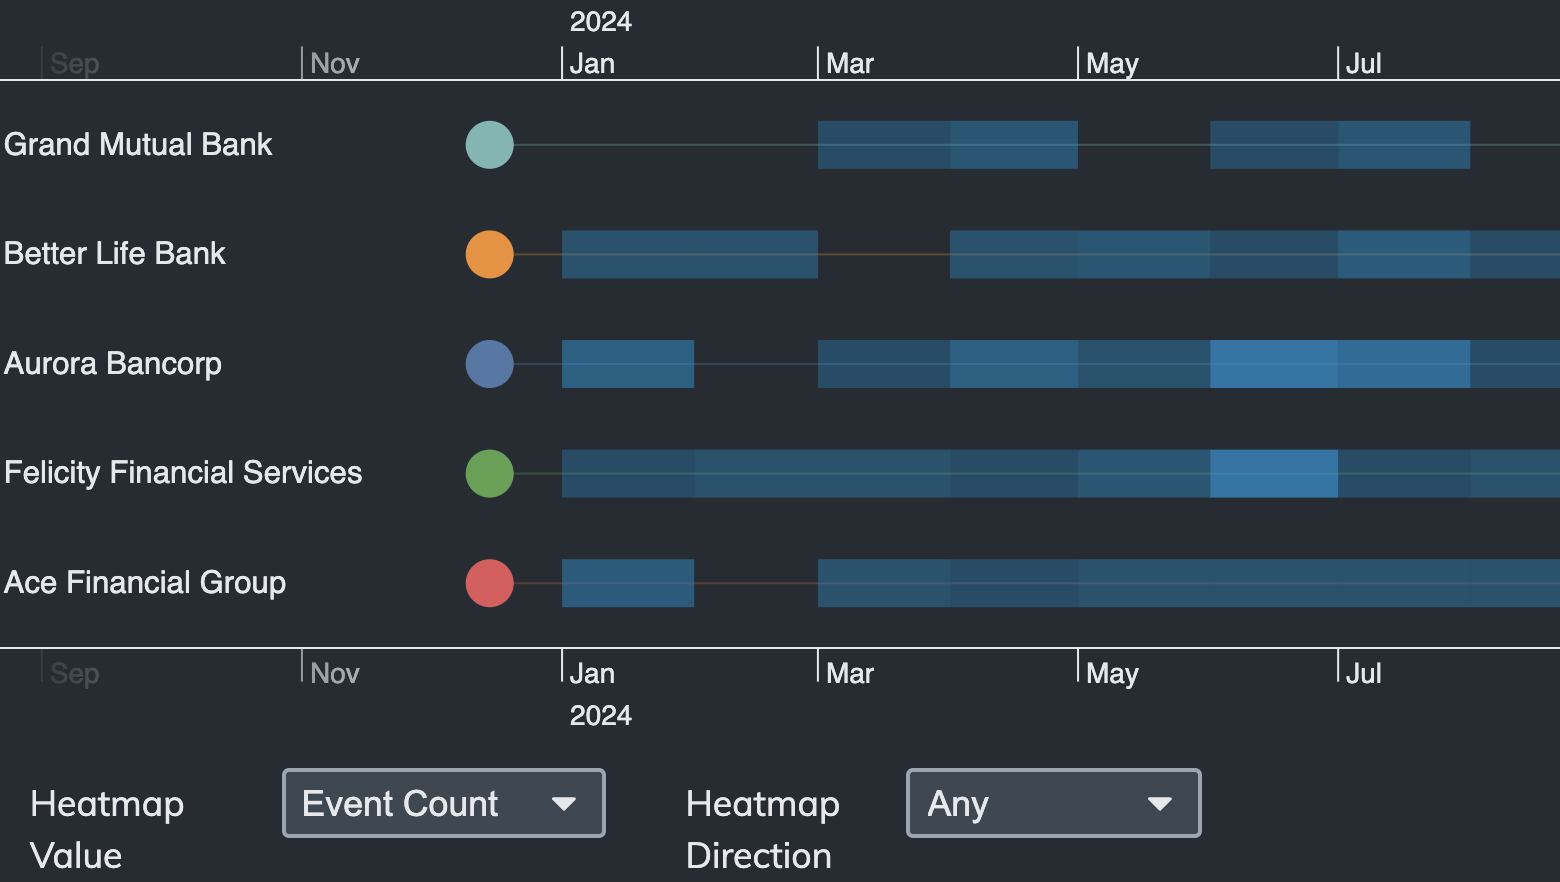Click the Jan label on the bottom axis
Screen dimensions: 1560x882
(591, 673)
